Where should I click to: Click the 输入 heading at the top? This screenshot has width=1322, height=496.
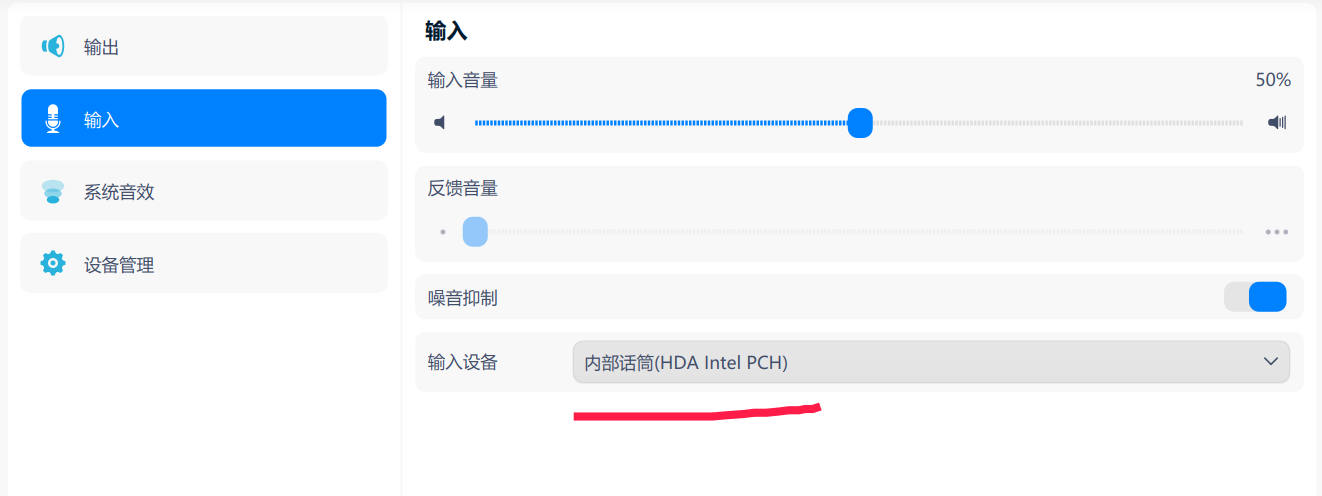coord(446,31)
